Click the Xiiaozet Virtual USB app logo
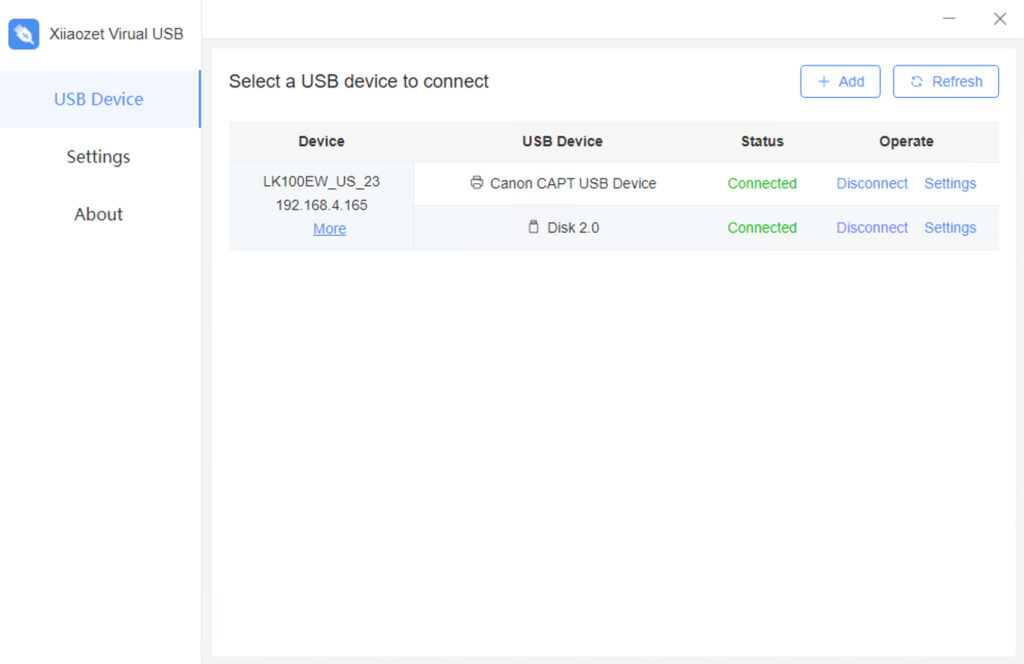The height and width of the screenshot is (664, 1024). 24,34
